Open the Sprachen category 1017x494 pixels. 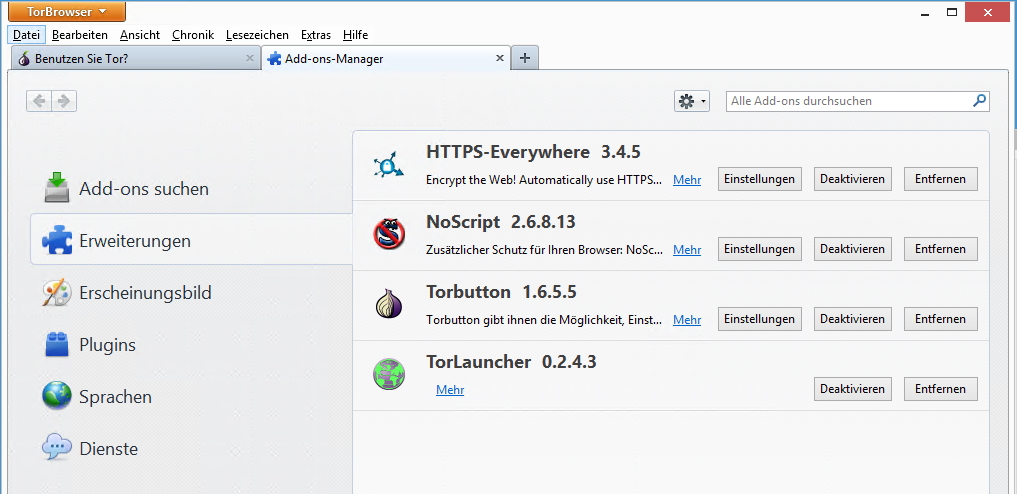coord(191,396)
